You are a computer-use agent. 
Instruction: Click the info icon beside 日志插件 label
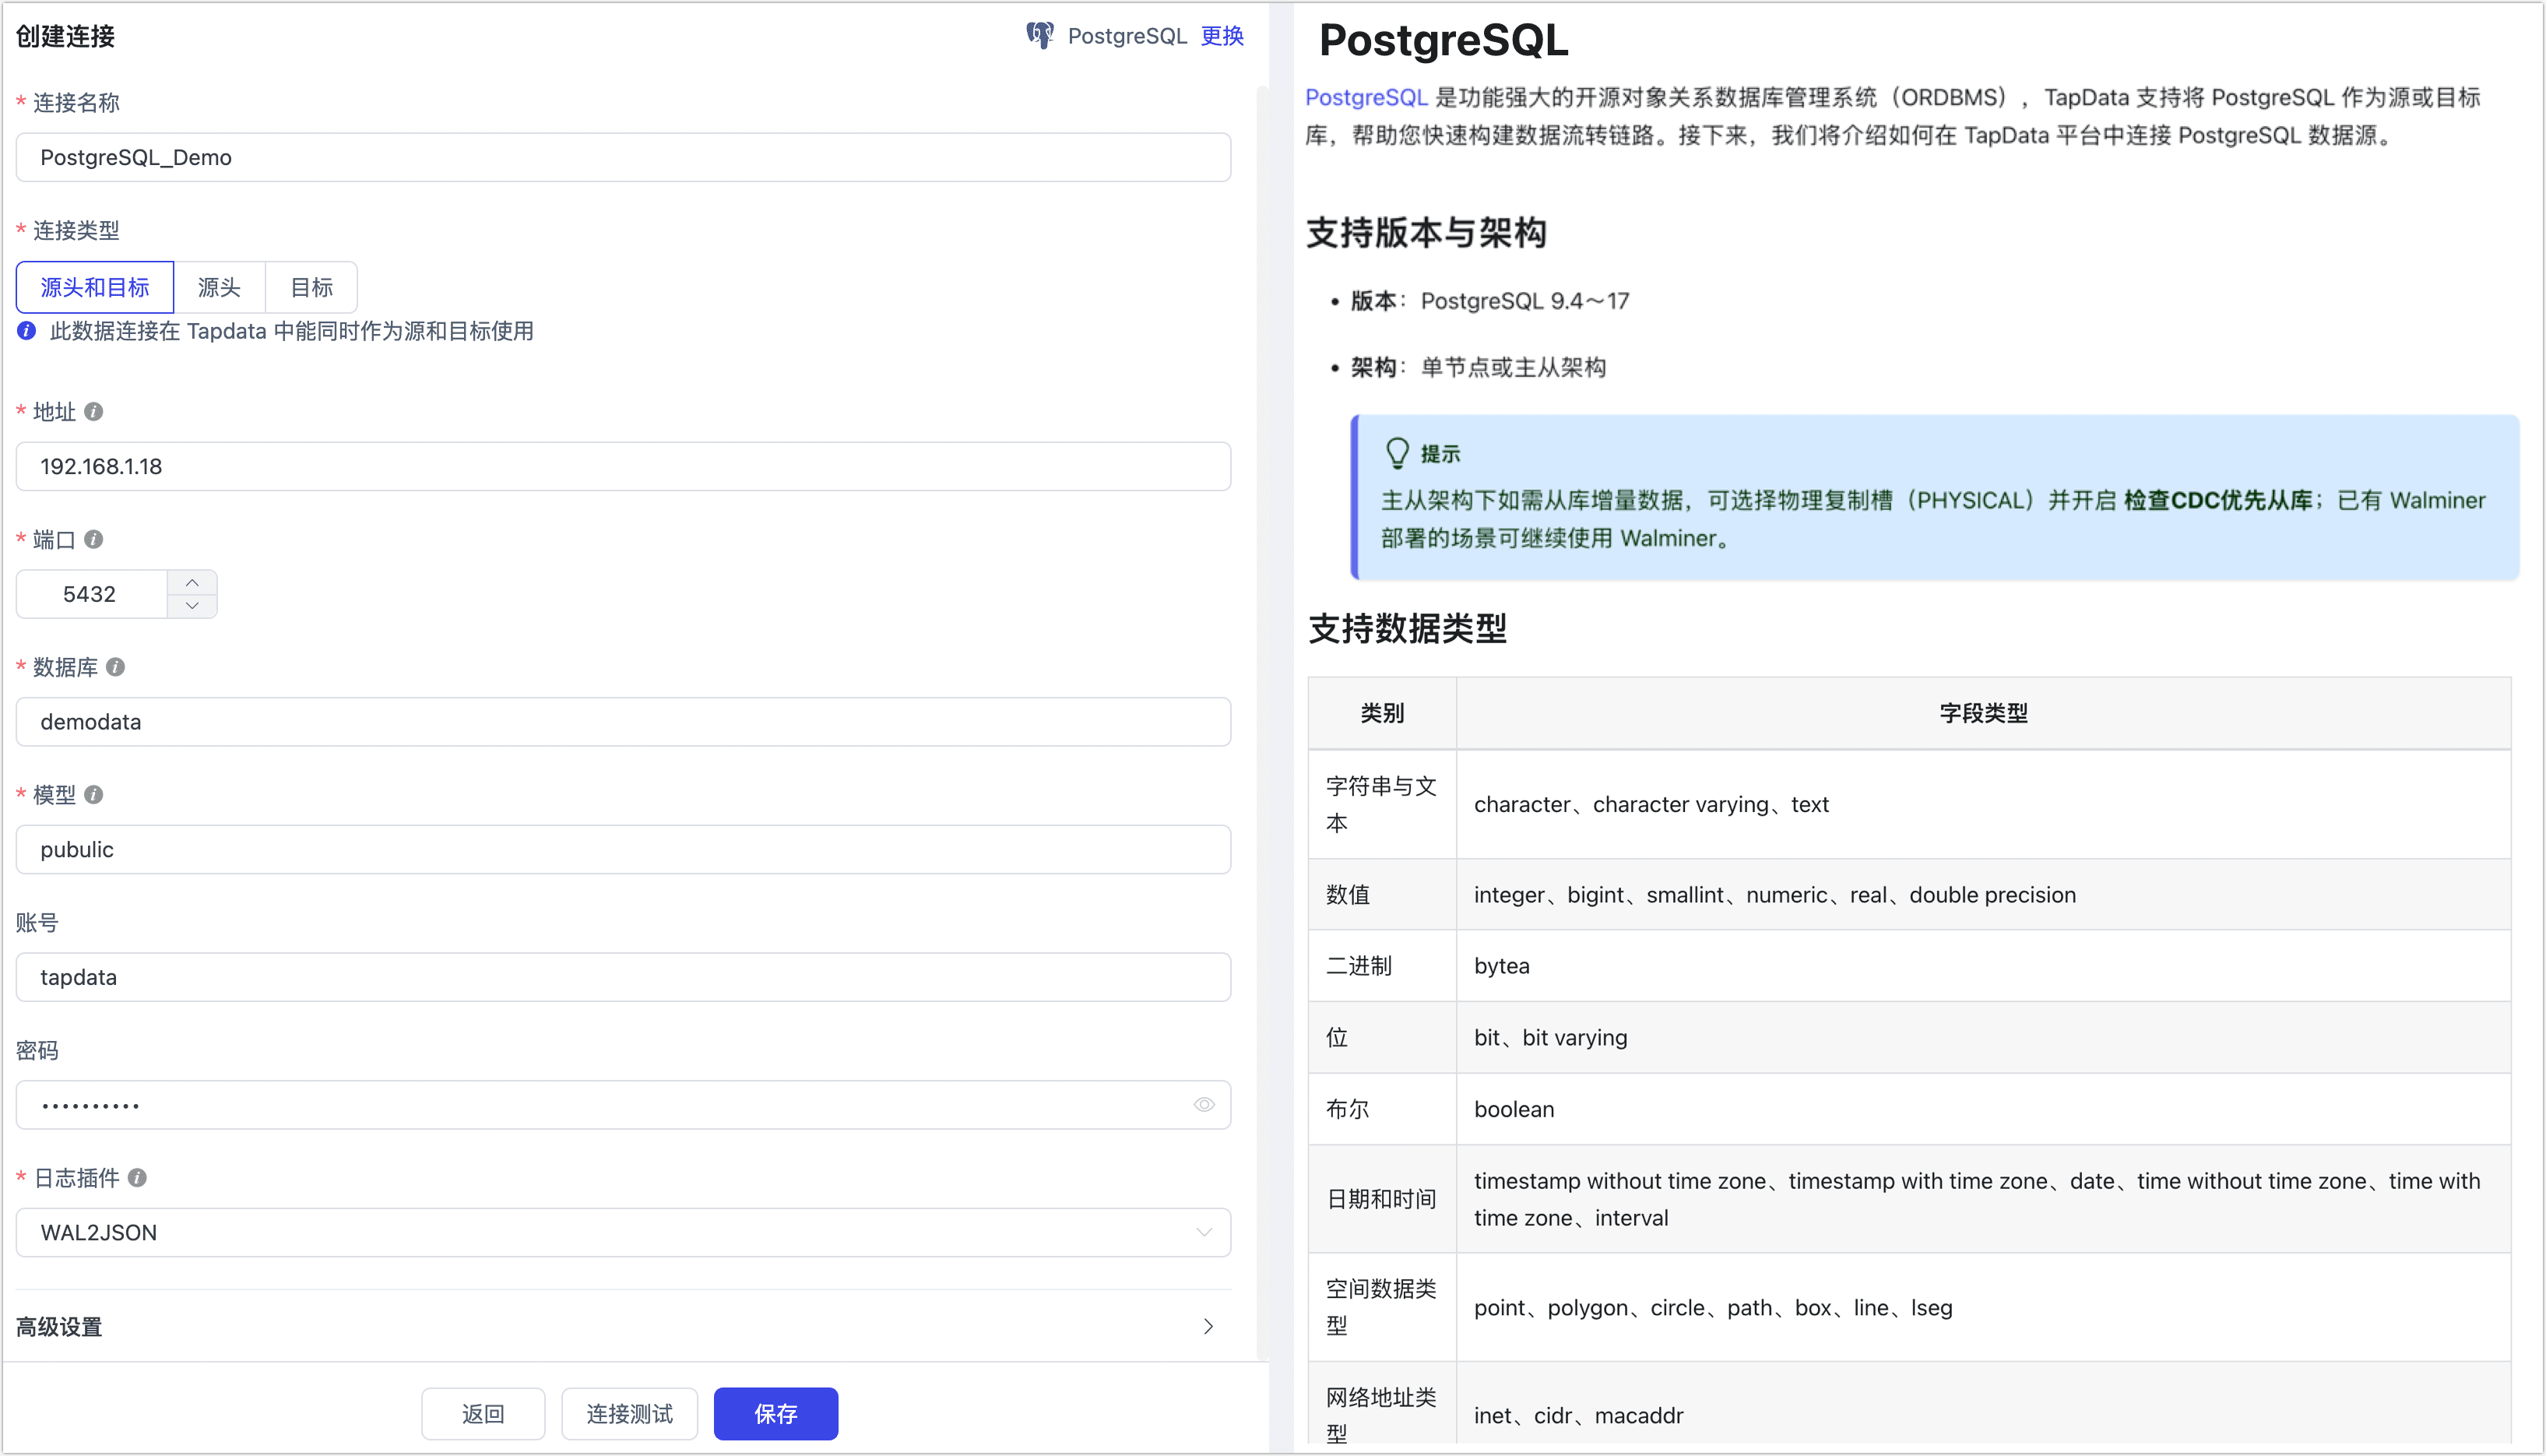[138, 1178]
